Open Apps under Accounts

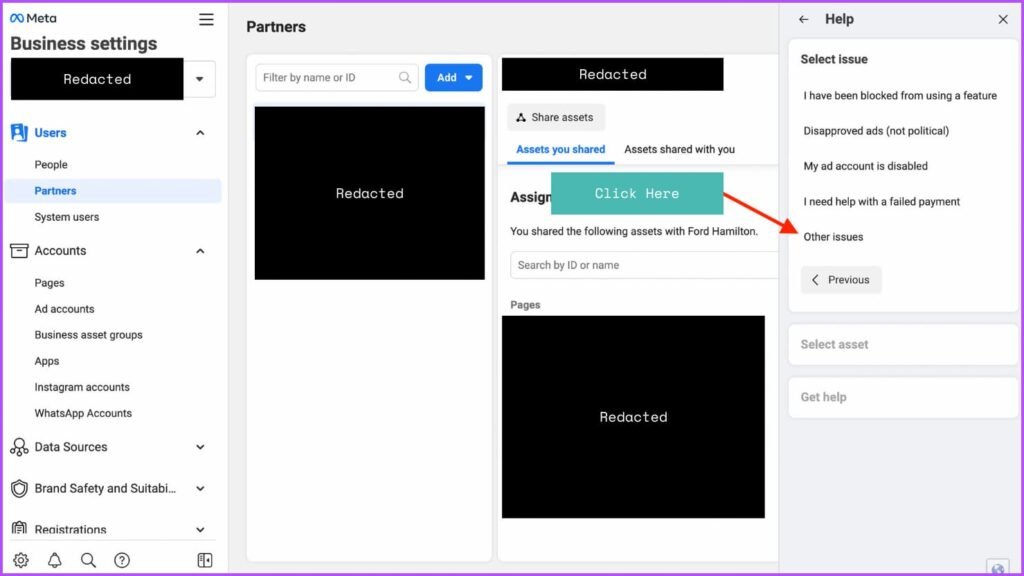click(x=46, y=361)
